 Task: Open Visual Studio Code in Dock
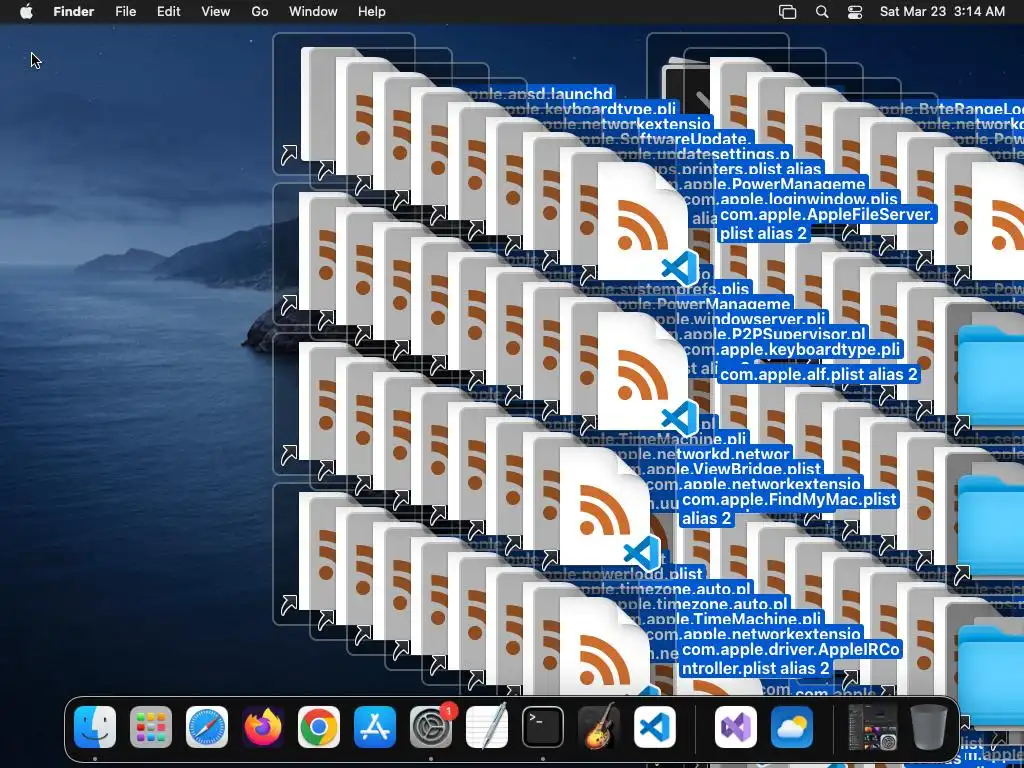click(x=655, y=727)
